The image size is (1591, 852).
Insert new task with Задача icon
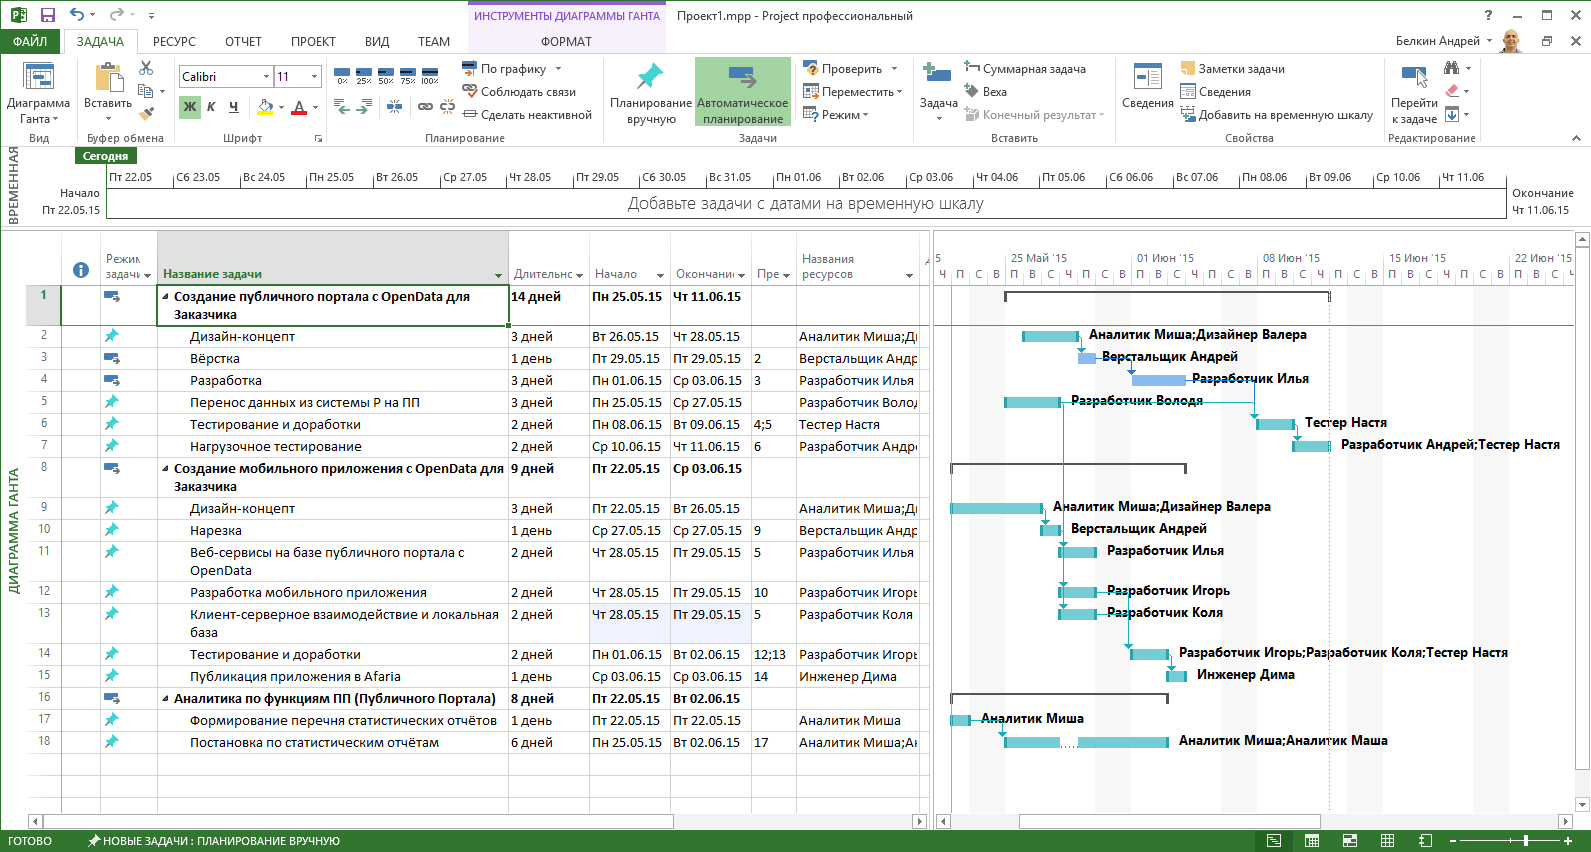[x=938, y=74]
